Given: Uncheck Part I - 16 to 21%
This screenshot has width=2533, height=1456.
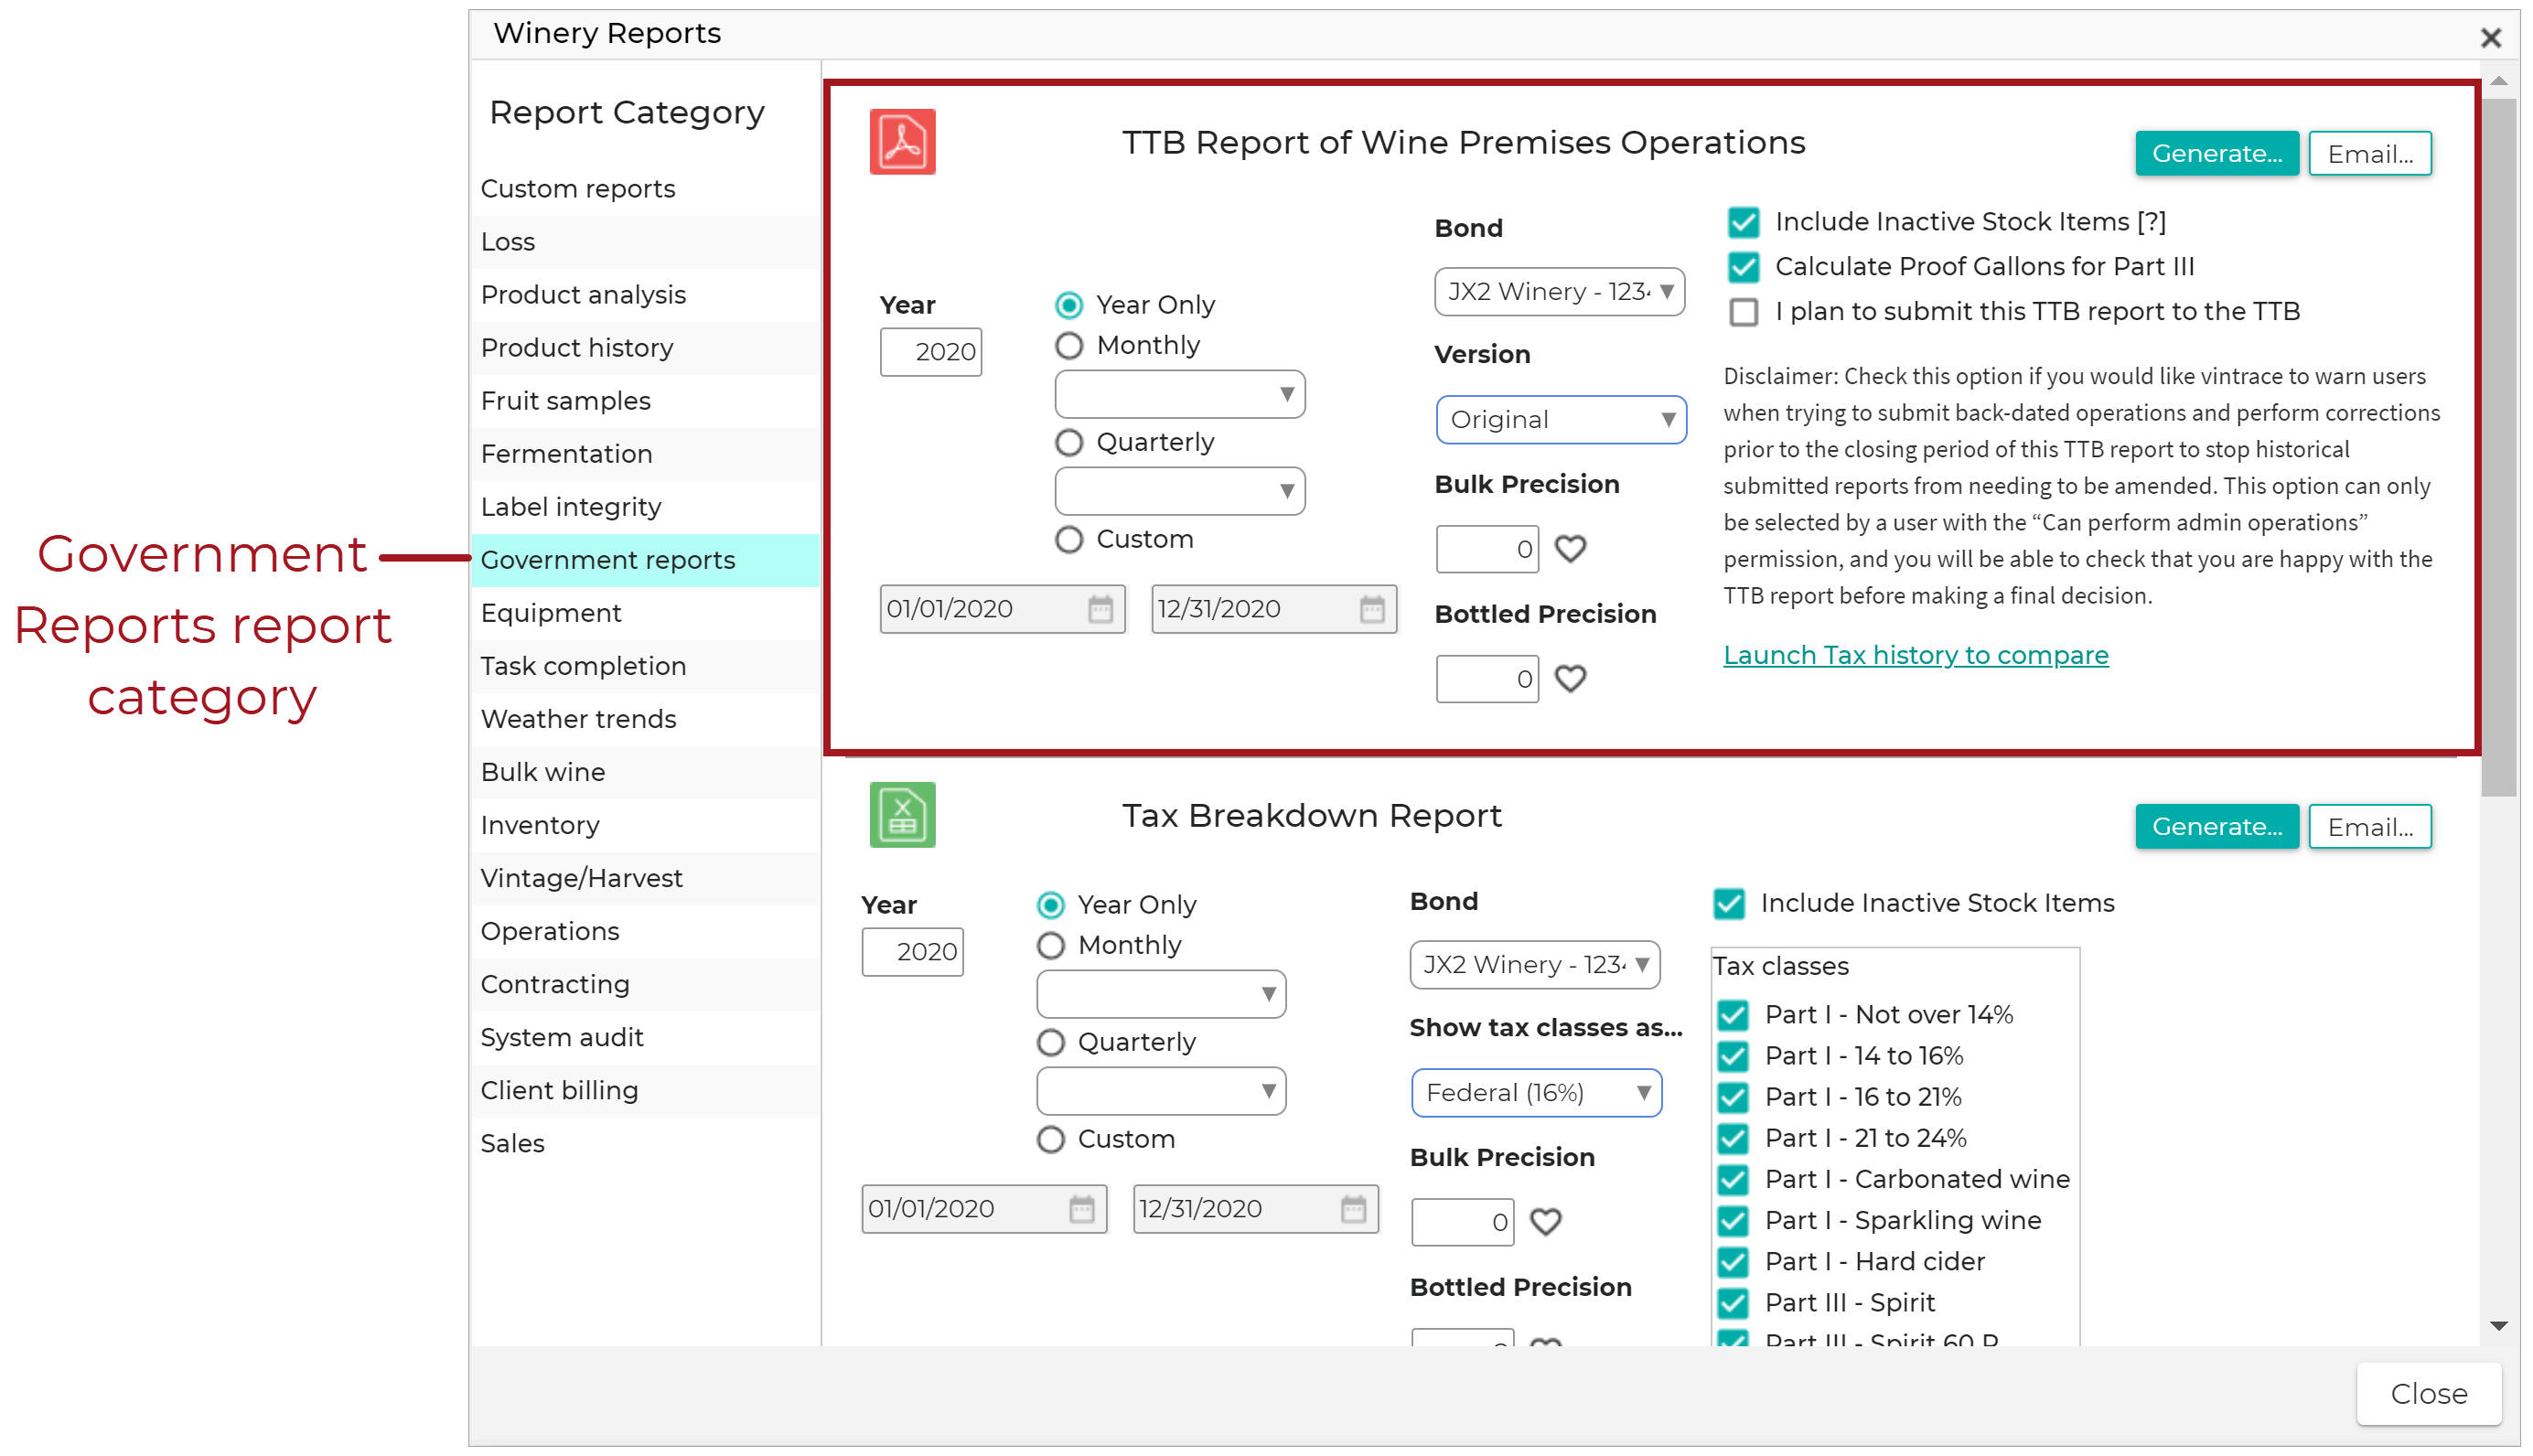Looking at the screenshot, I should click(x=1732, y=1097).
